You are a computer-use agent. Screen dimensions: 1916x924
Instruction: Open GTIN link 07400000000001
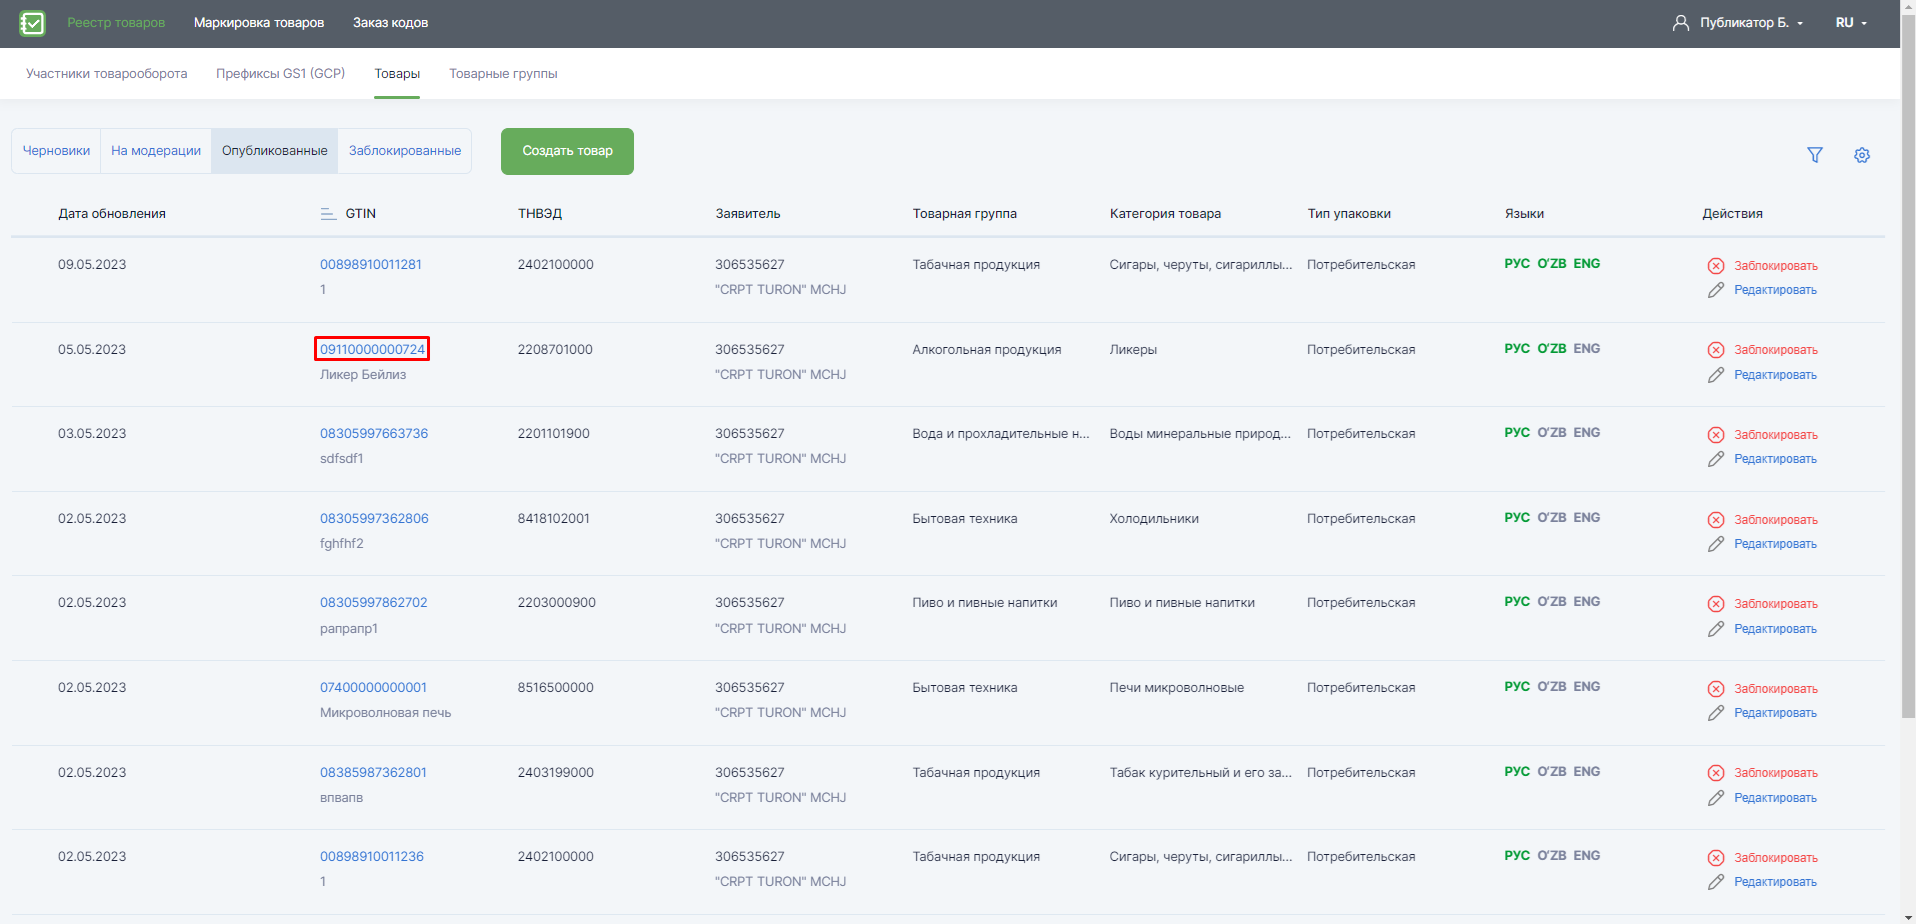pos(373,688)
